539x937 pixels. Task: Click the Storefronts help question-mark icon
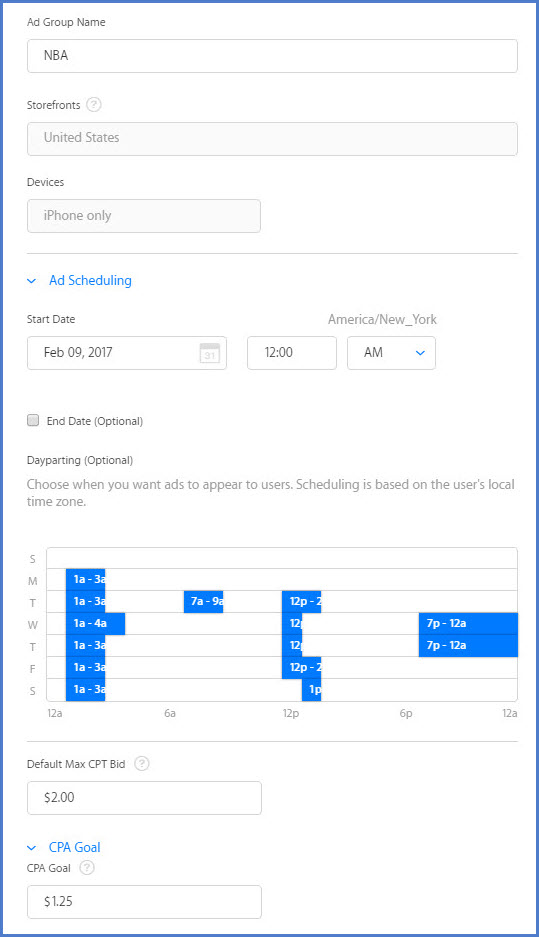(94, 105)
